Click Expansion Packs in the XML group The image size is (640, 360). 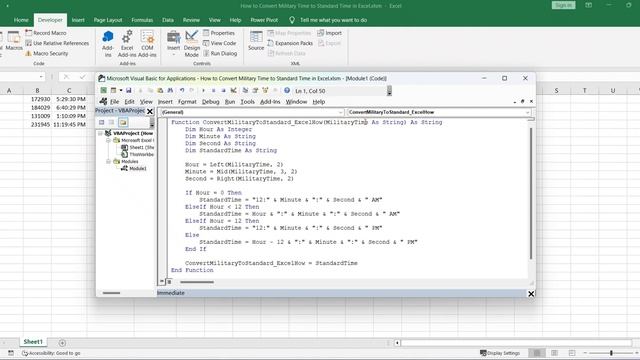pos(290,43)
